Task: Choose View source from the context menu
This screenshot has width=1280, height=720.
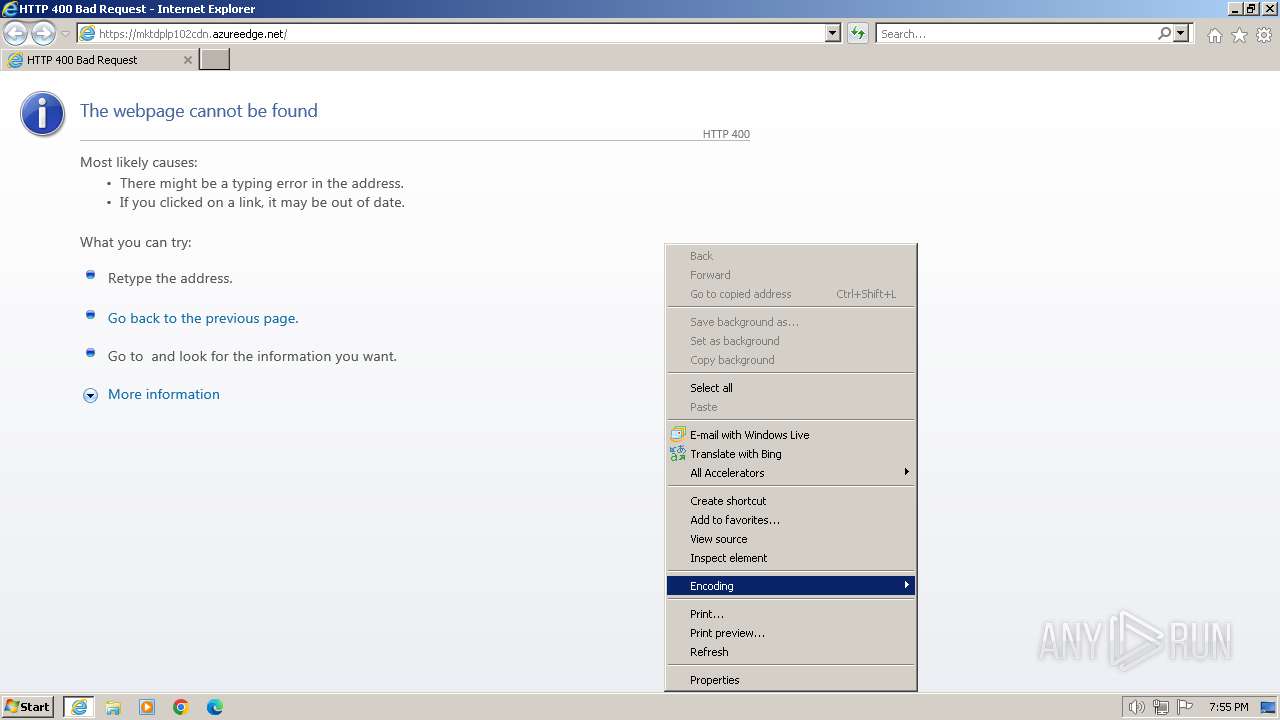Action: coord(791,539)
